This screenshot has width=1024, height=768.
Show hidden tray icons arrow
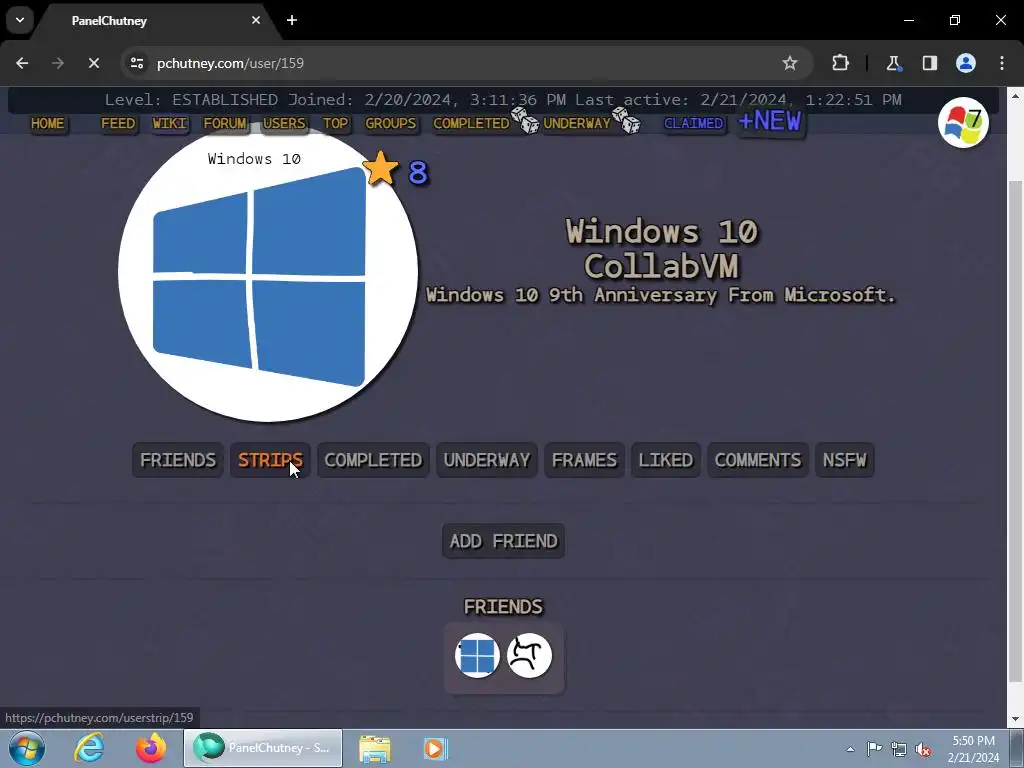(x=850, y=749)
